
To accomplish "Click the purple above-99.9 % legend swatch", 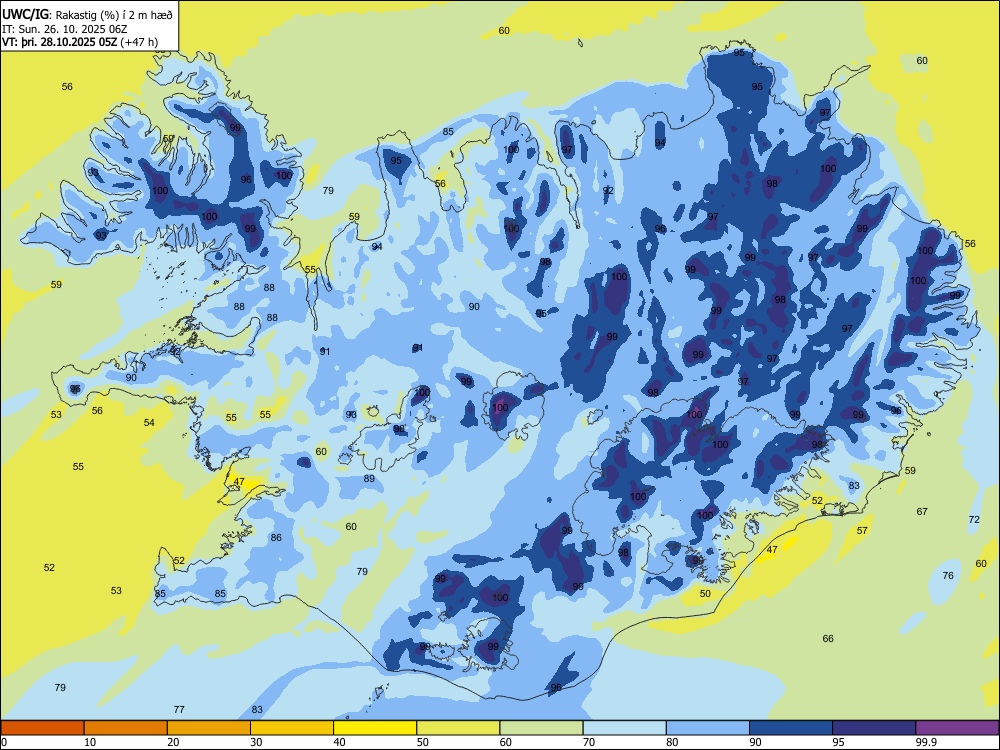I will (x=957, y=728).
